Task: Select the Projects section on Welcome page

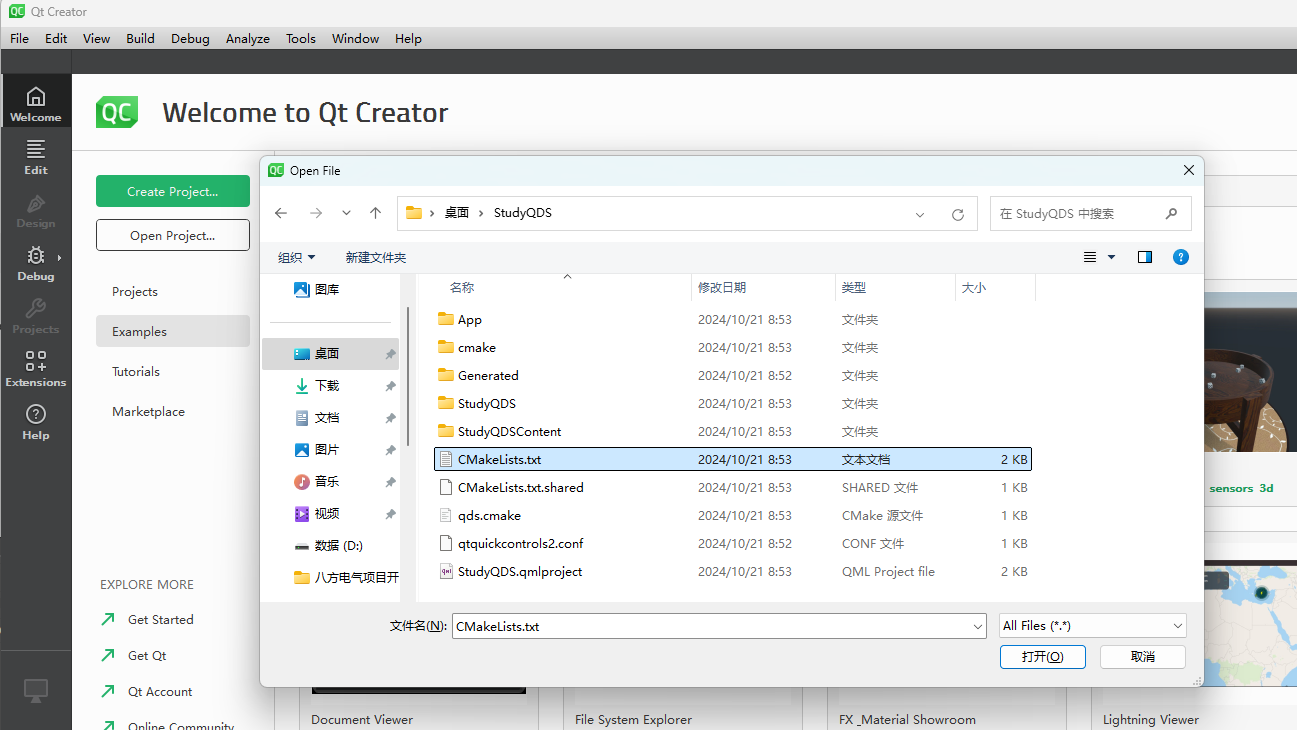Action: click(x=173, y=291)
